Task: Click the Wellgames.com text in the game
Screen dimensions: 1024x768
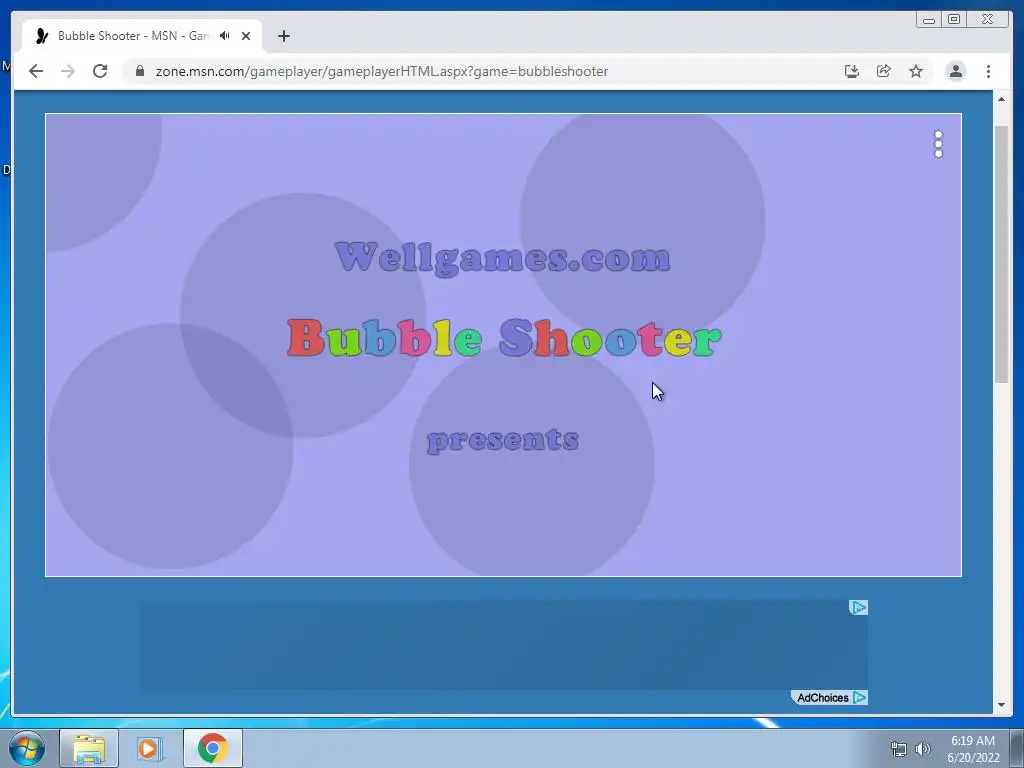Action: coord(502,257)
